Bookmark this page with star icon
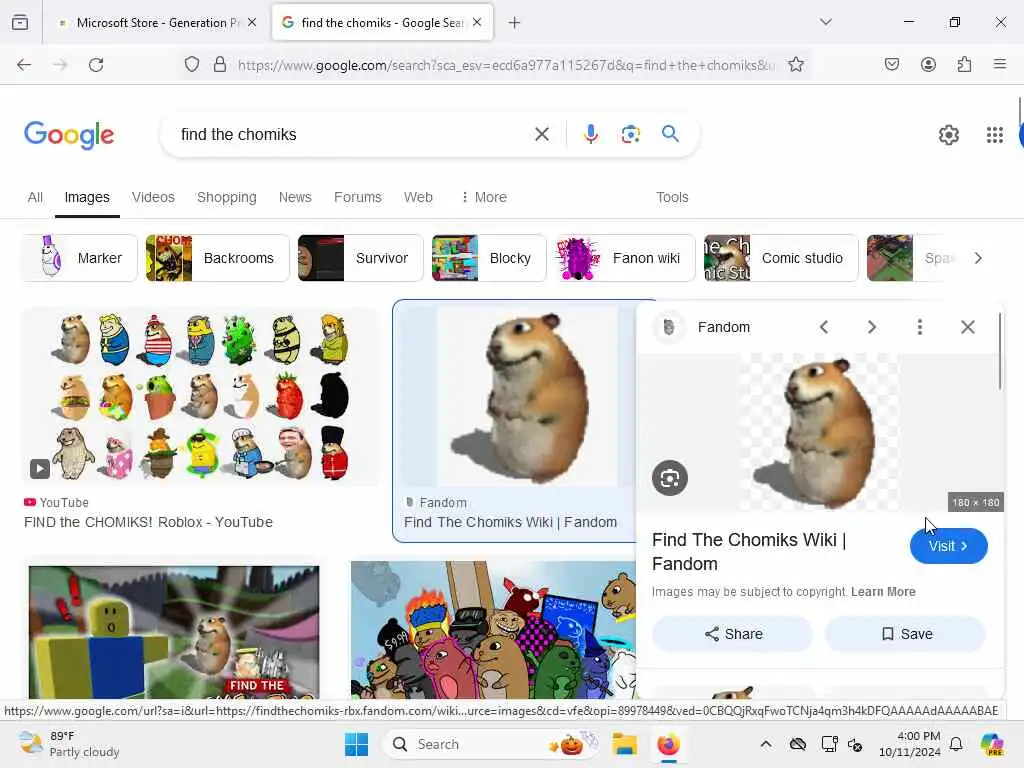 (x=795, y=65)
